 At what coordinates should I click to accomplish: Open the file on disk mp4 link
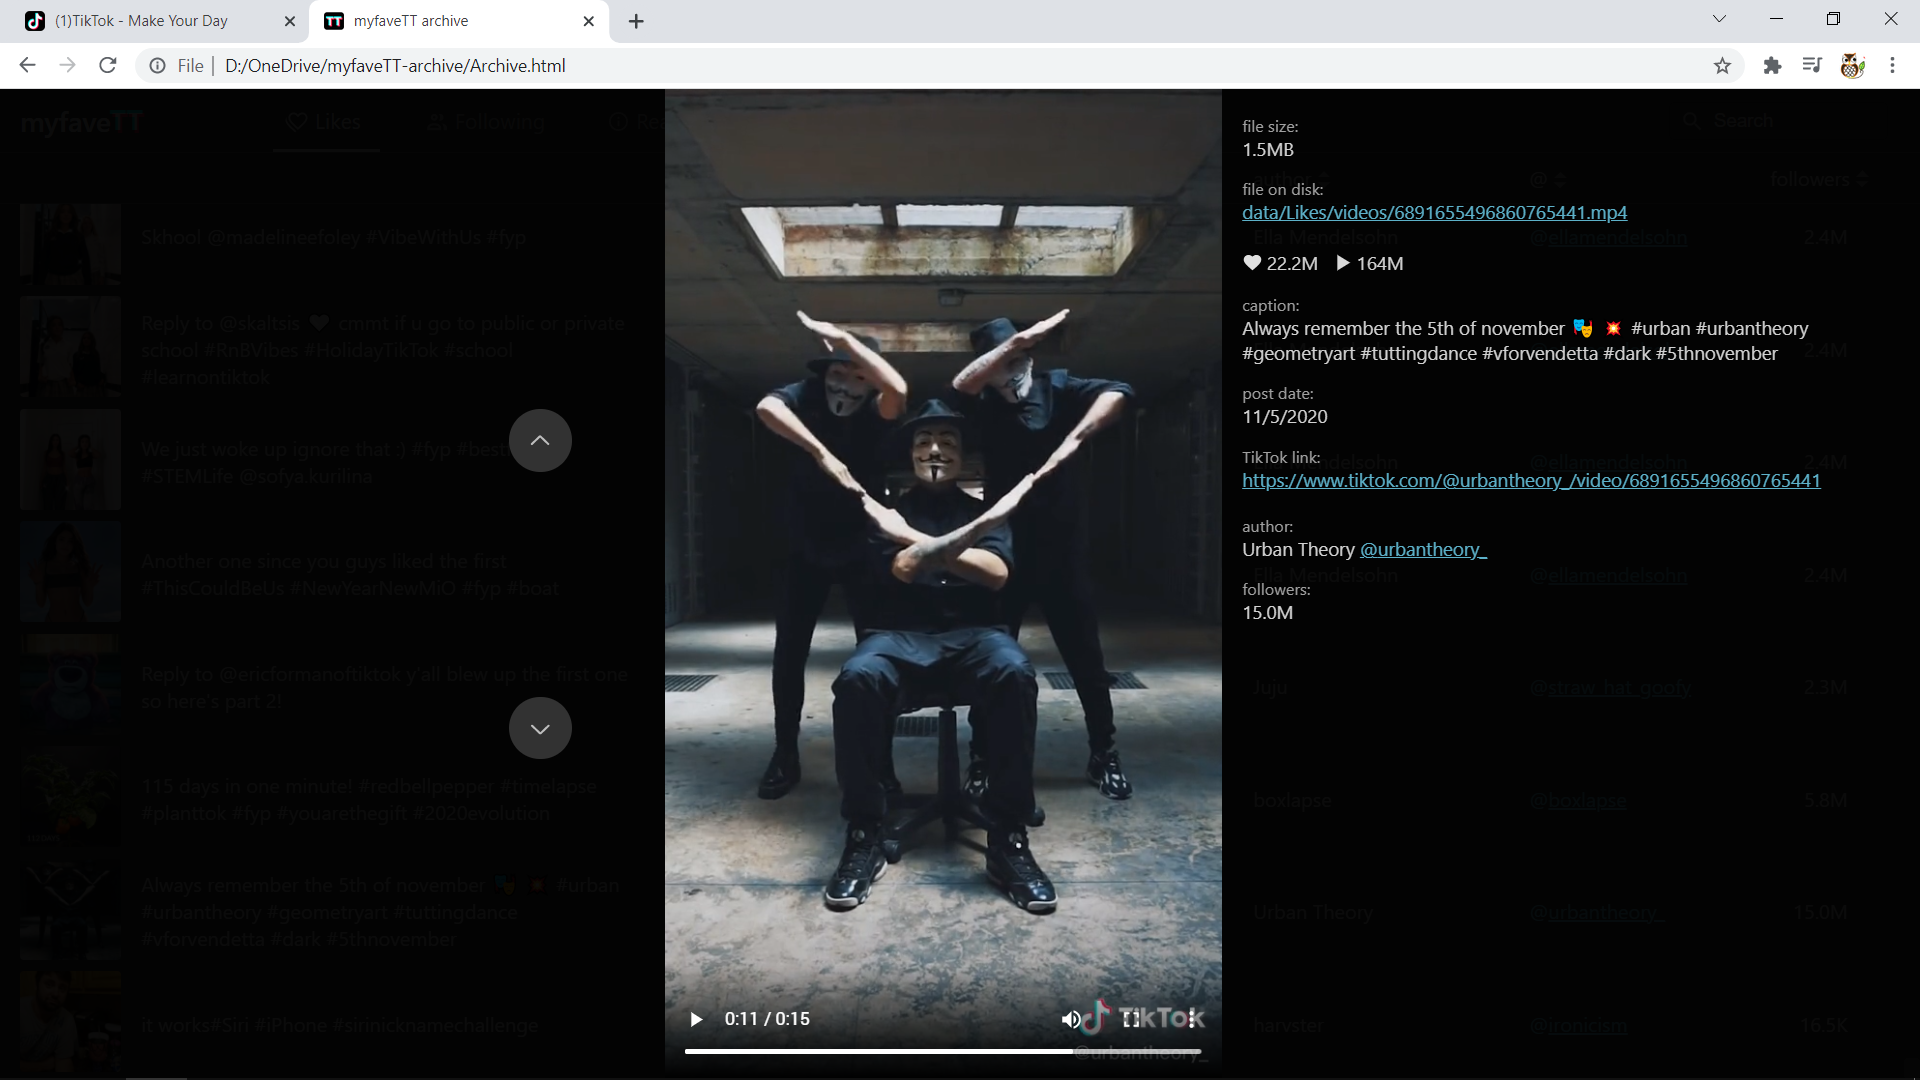(x=1434, y=212)
